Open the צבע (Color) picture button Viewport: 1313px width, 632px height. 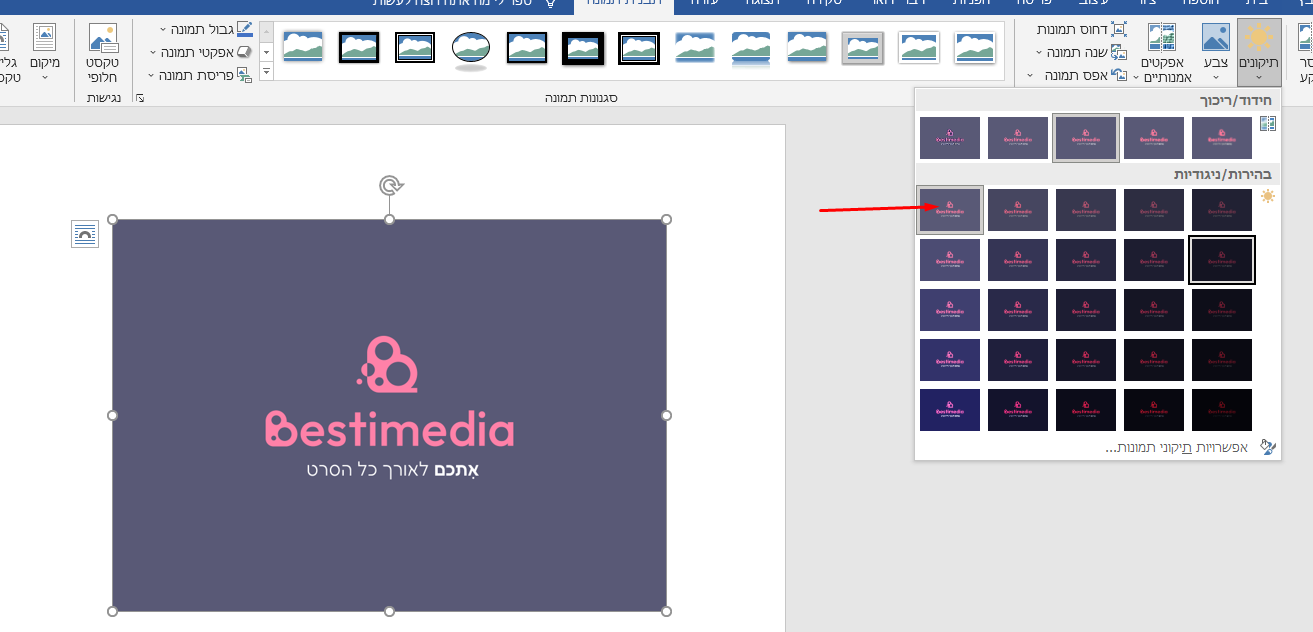coord(1215,52)
